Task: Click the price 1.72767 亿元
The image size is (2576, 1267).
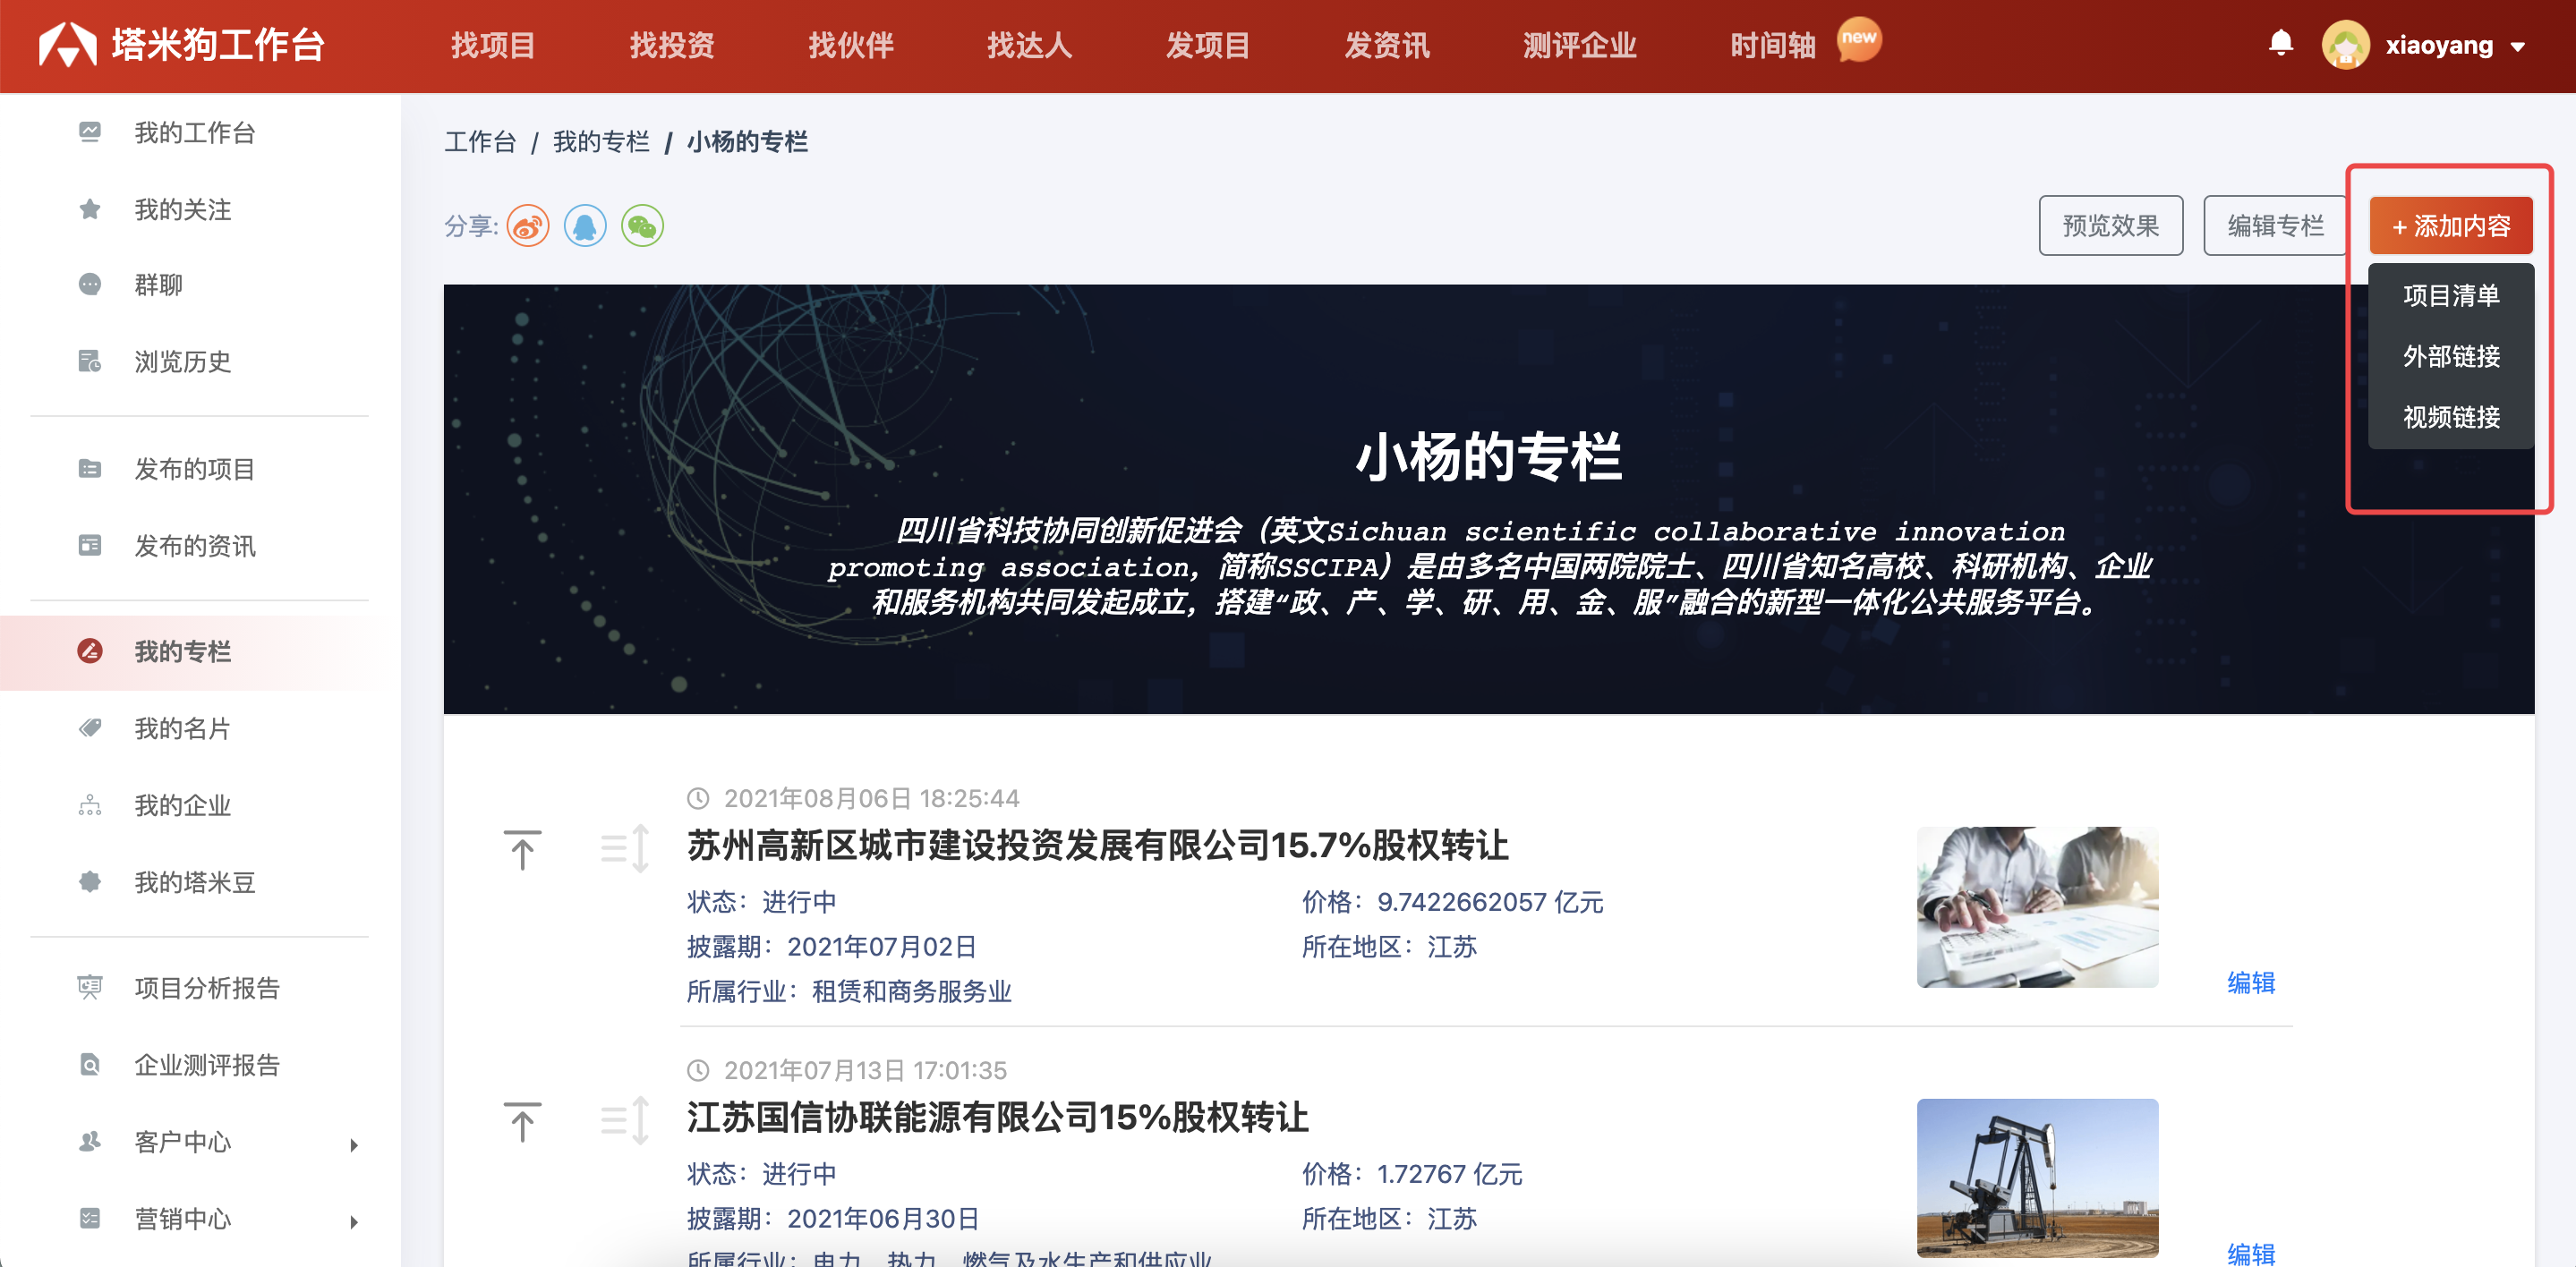Action: point(1449,1174)
